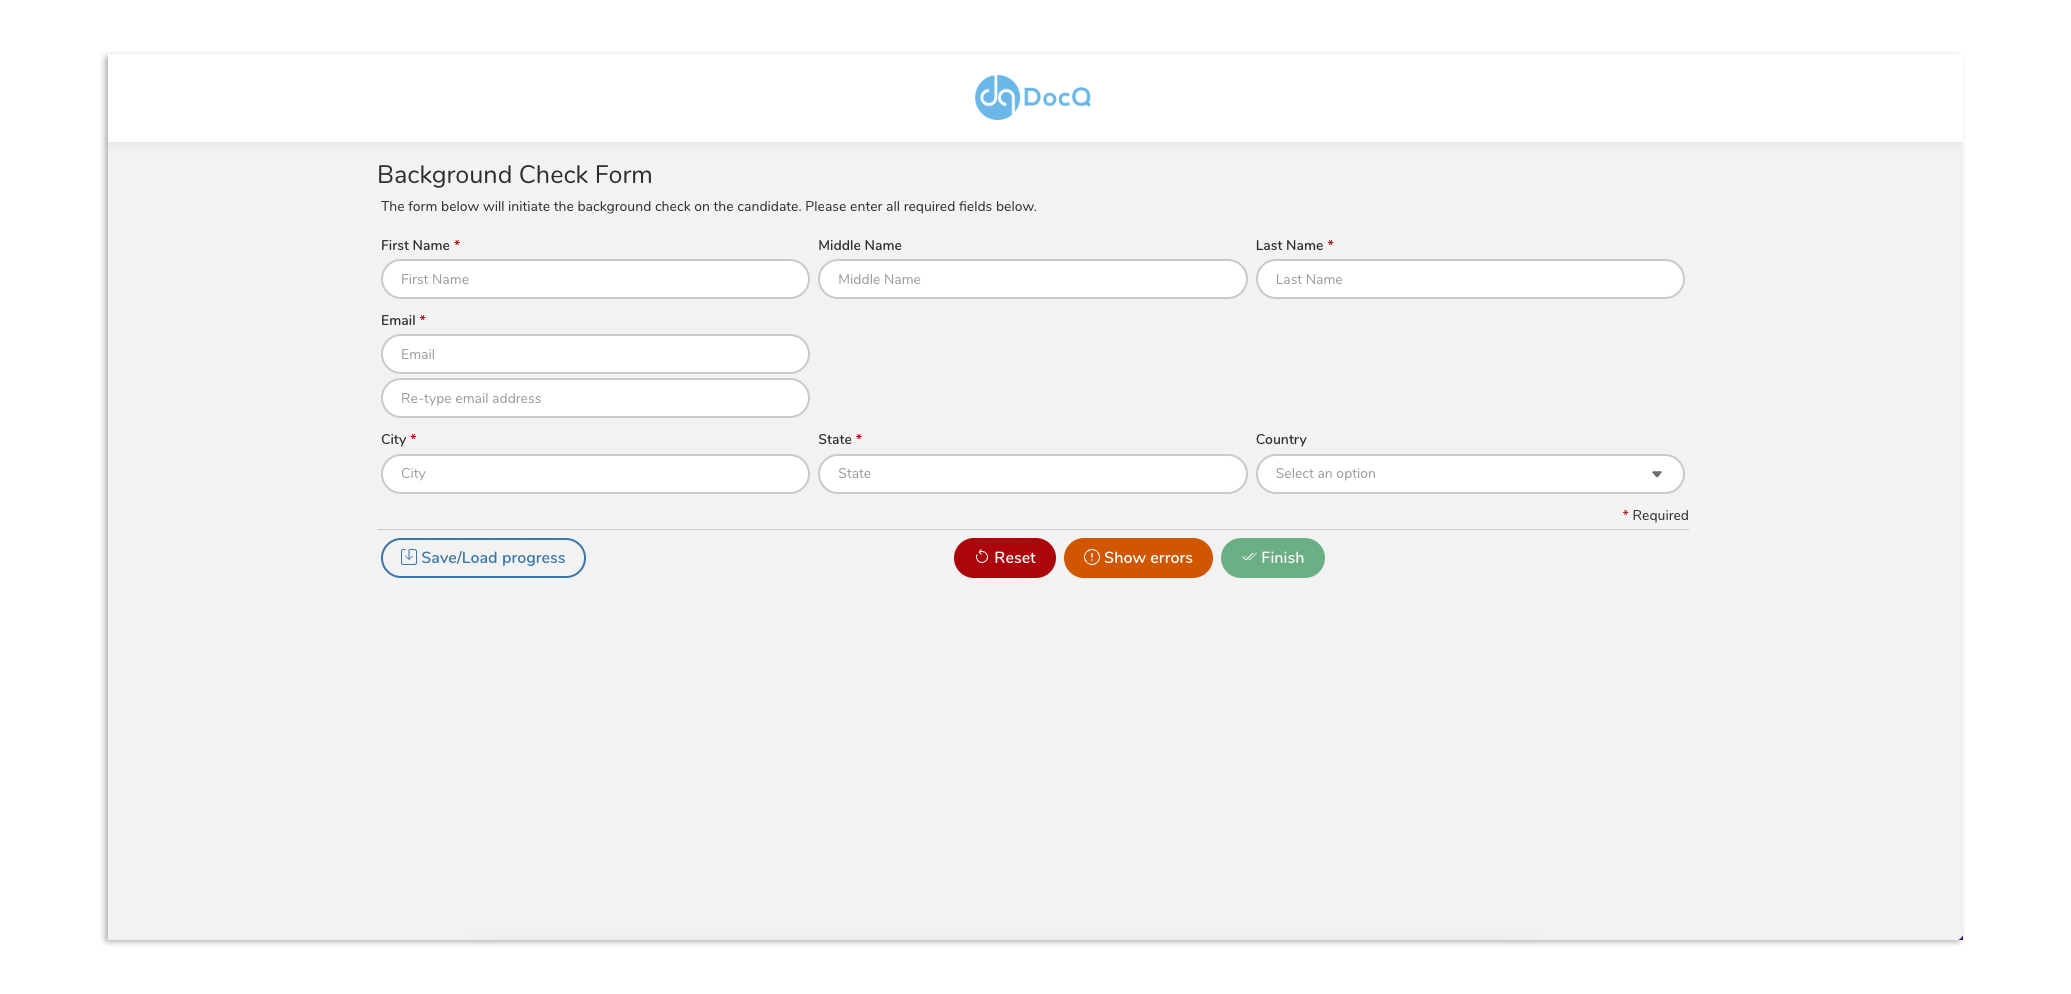
Task: Select the City input field
Action: pos(595,474)
